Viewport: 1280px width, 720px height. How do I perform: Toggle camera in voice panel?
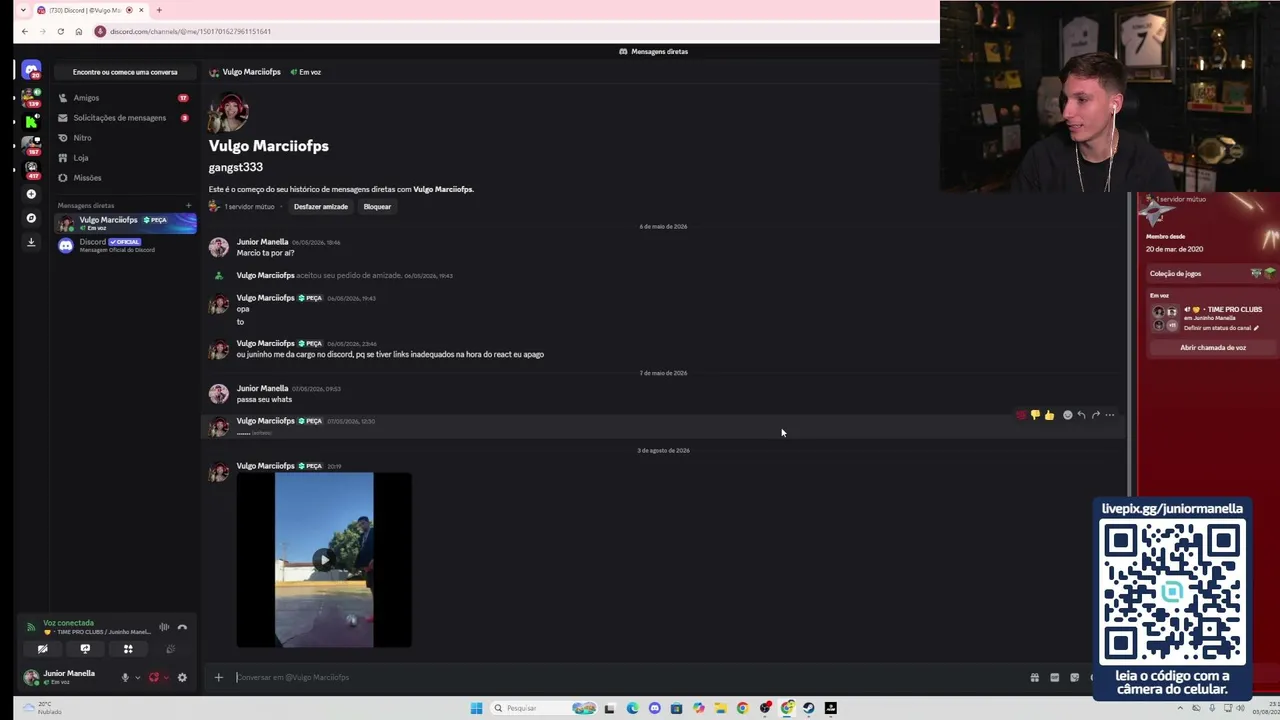tap(42, 649)
